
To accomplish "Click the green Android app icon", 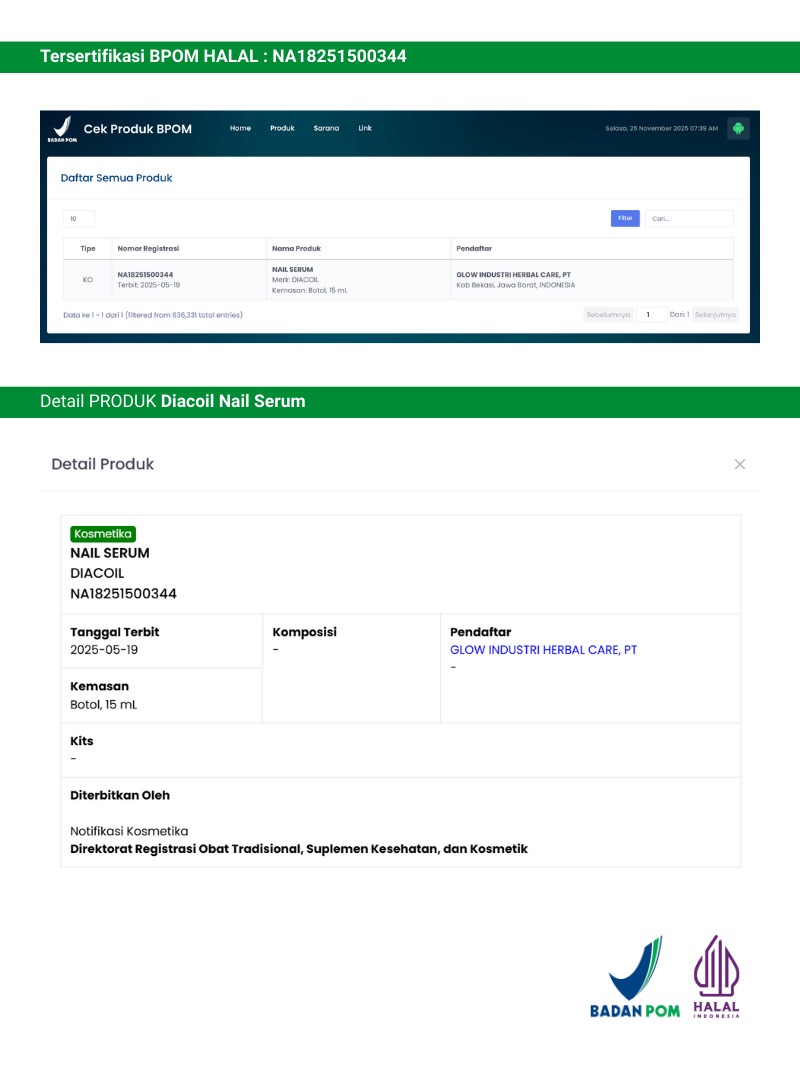I will 738,128.
